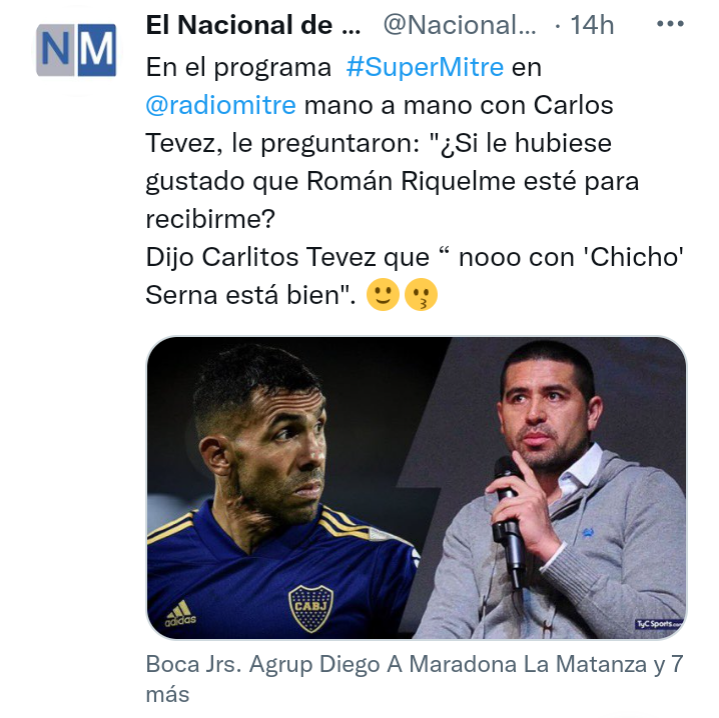The width and height of the screenshot is (719, 718).
Task: Click the kissing face emoji
Action: [421, 294]
